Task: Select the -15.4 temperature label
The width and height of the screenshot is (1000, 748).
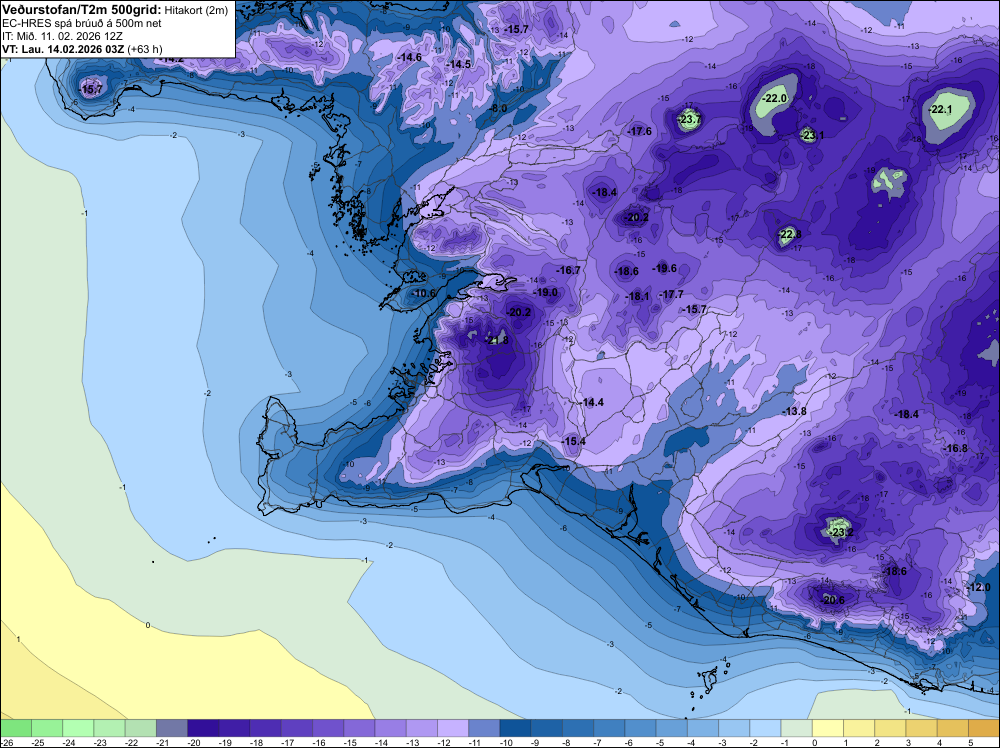Action: tap(573, 441)
